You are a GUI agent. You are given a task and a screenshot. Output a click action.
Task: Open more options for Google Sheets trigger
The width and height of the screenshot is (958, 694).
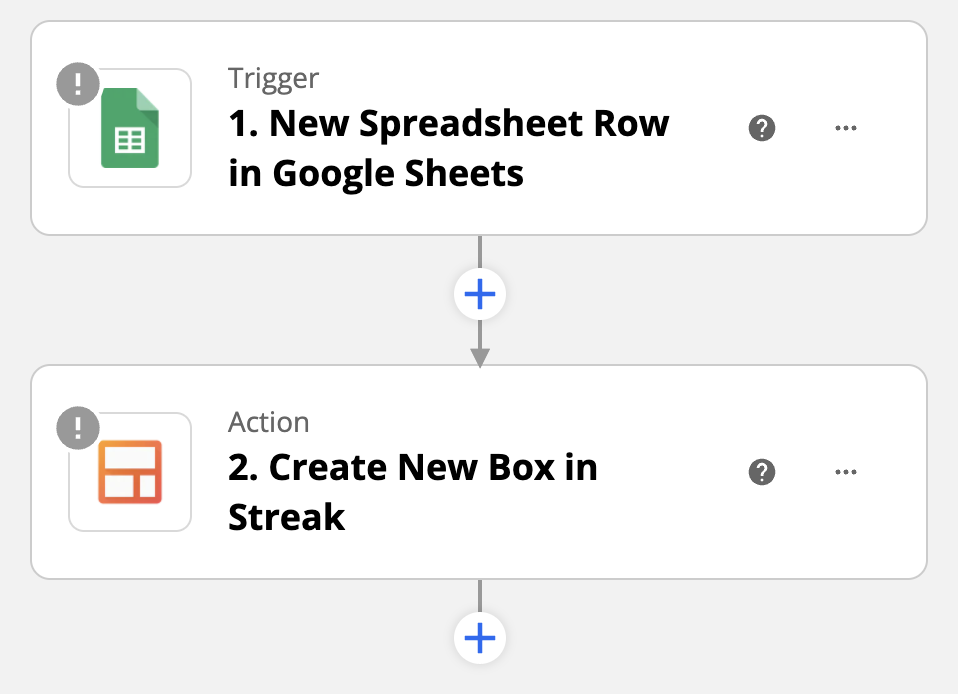coord(846,128)
